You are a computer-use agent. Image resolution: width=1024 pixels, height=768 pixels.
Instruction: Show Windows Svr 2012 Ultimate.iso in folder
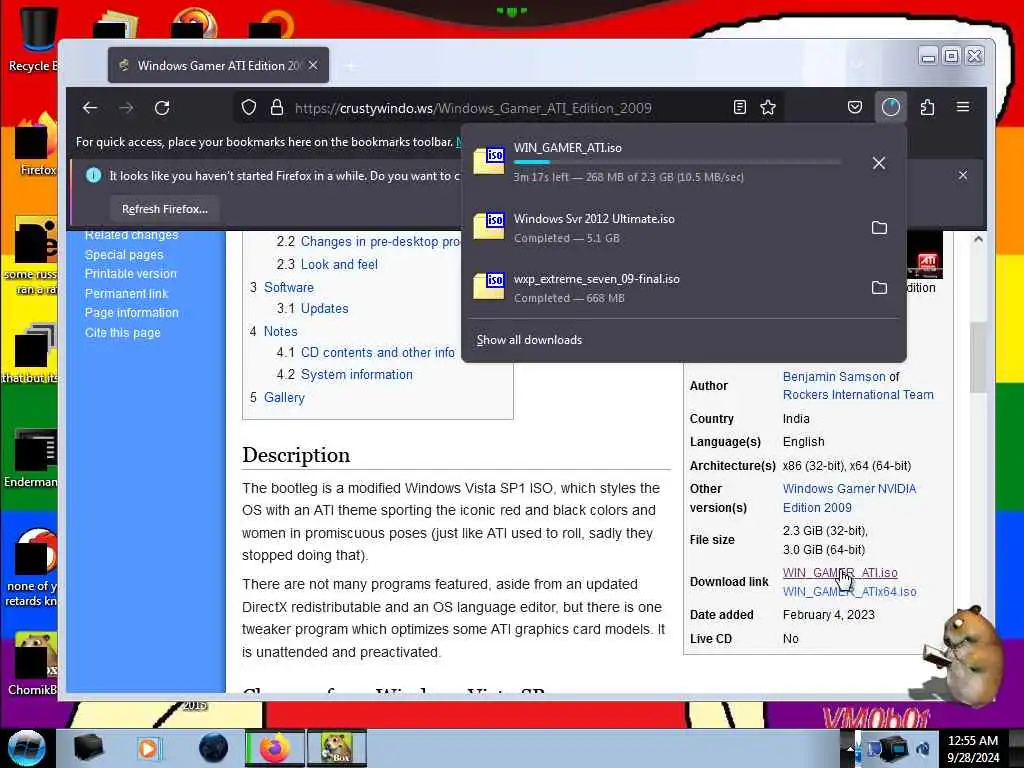[879, 228]
